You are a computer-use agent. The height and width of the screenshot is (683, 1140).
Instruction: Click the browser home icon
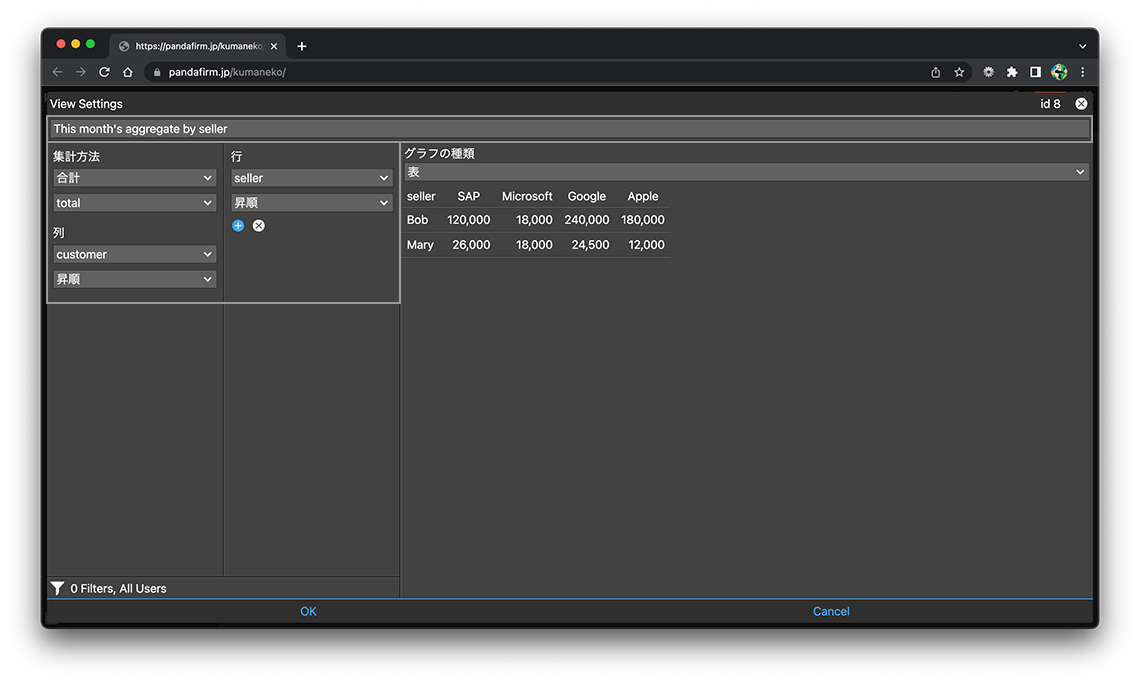(x=128, y=72)
